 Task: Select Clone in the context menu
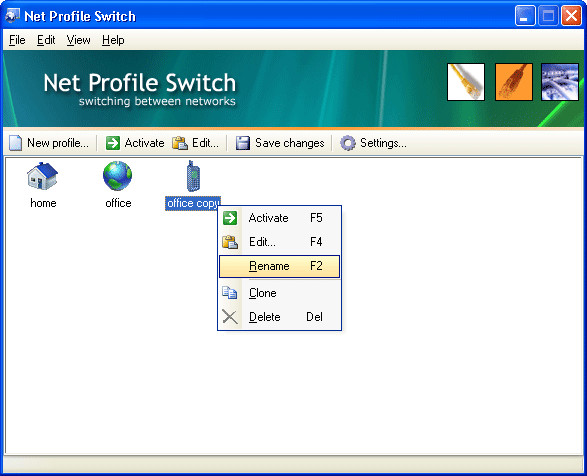(x=279, y=293)
